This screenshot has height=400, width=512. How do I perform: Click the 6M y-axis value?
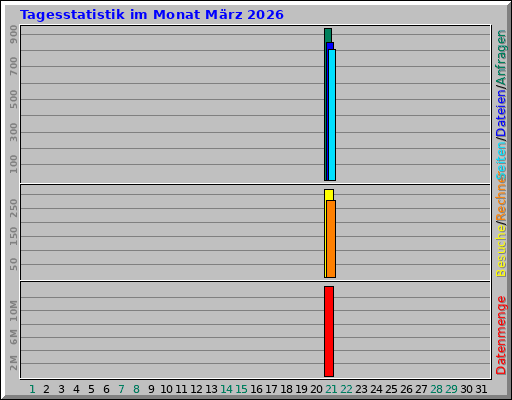click(x=14, y=337)
